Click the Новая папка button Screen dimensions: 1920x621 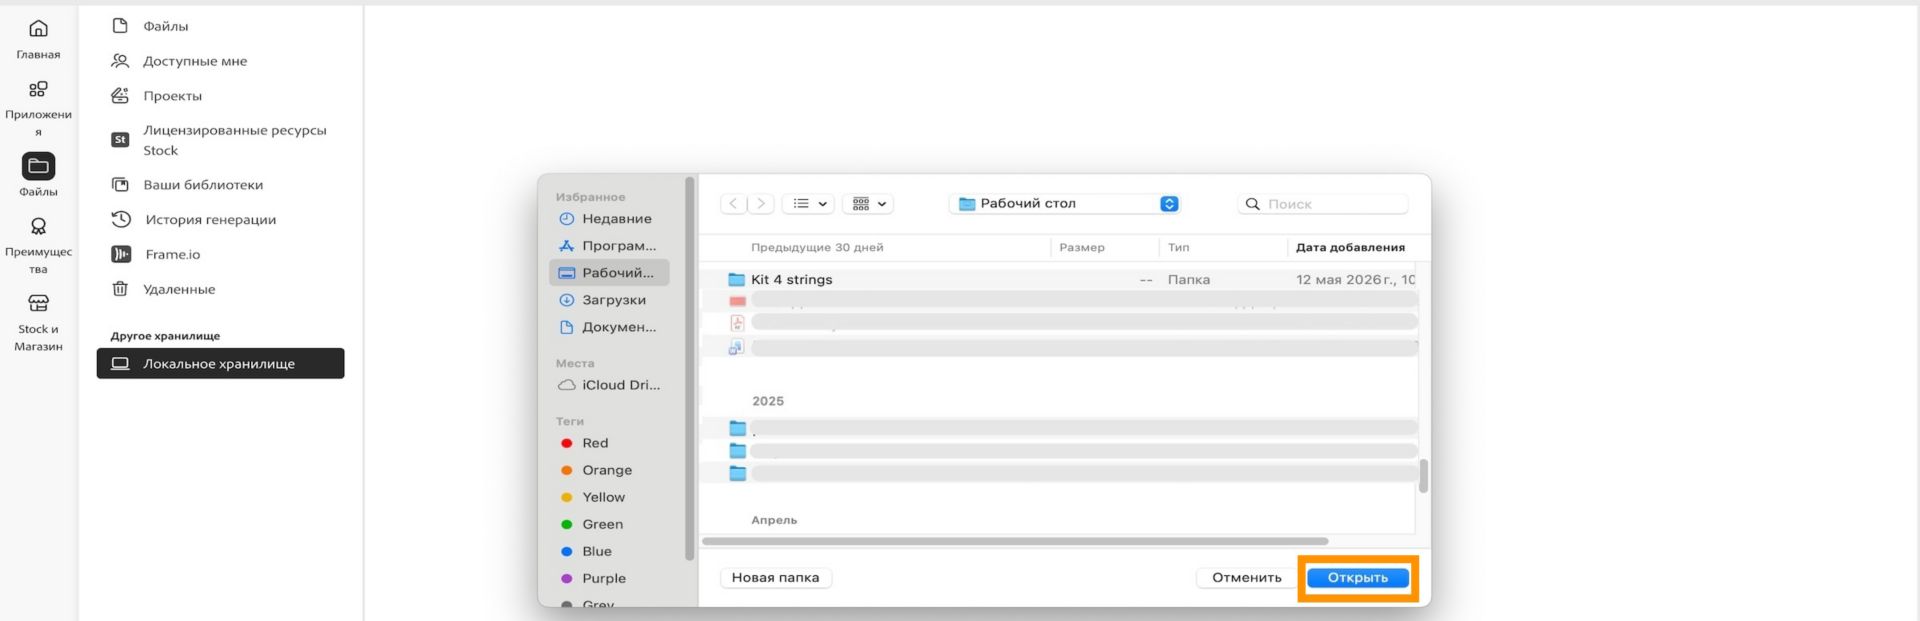tap(776, 578)
